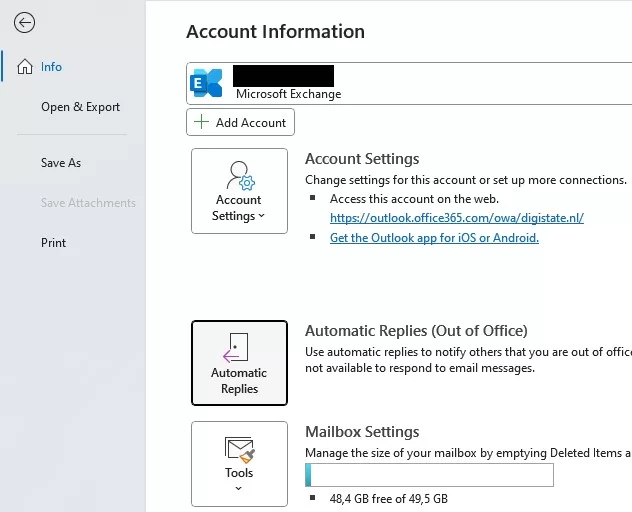Click the Account Information heading

tap(275, 31)
